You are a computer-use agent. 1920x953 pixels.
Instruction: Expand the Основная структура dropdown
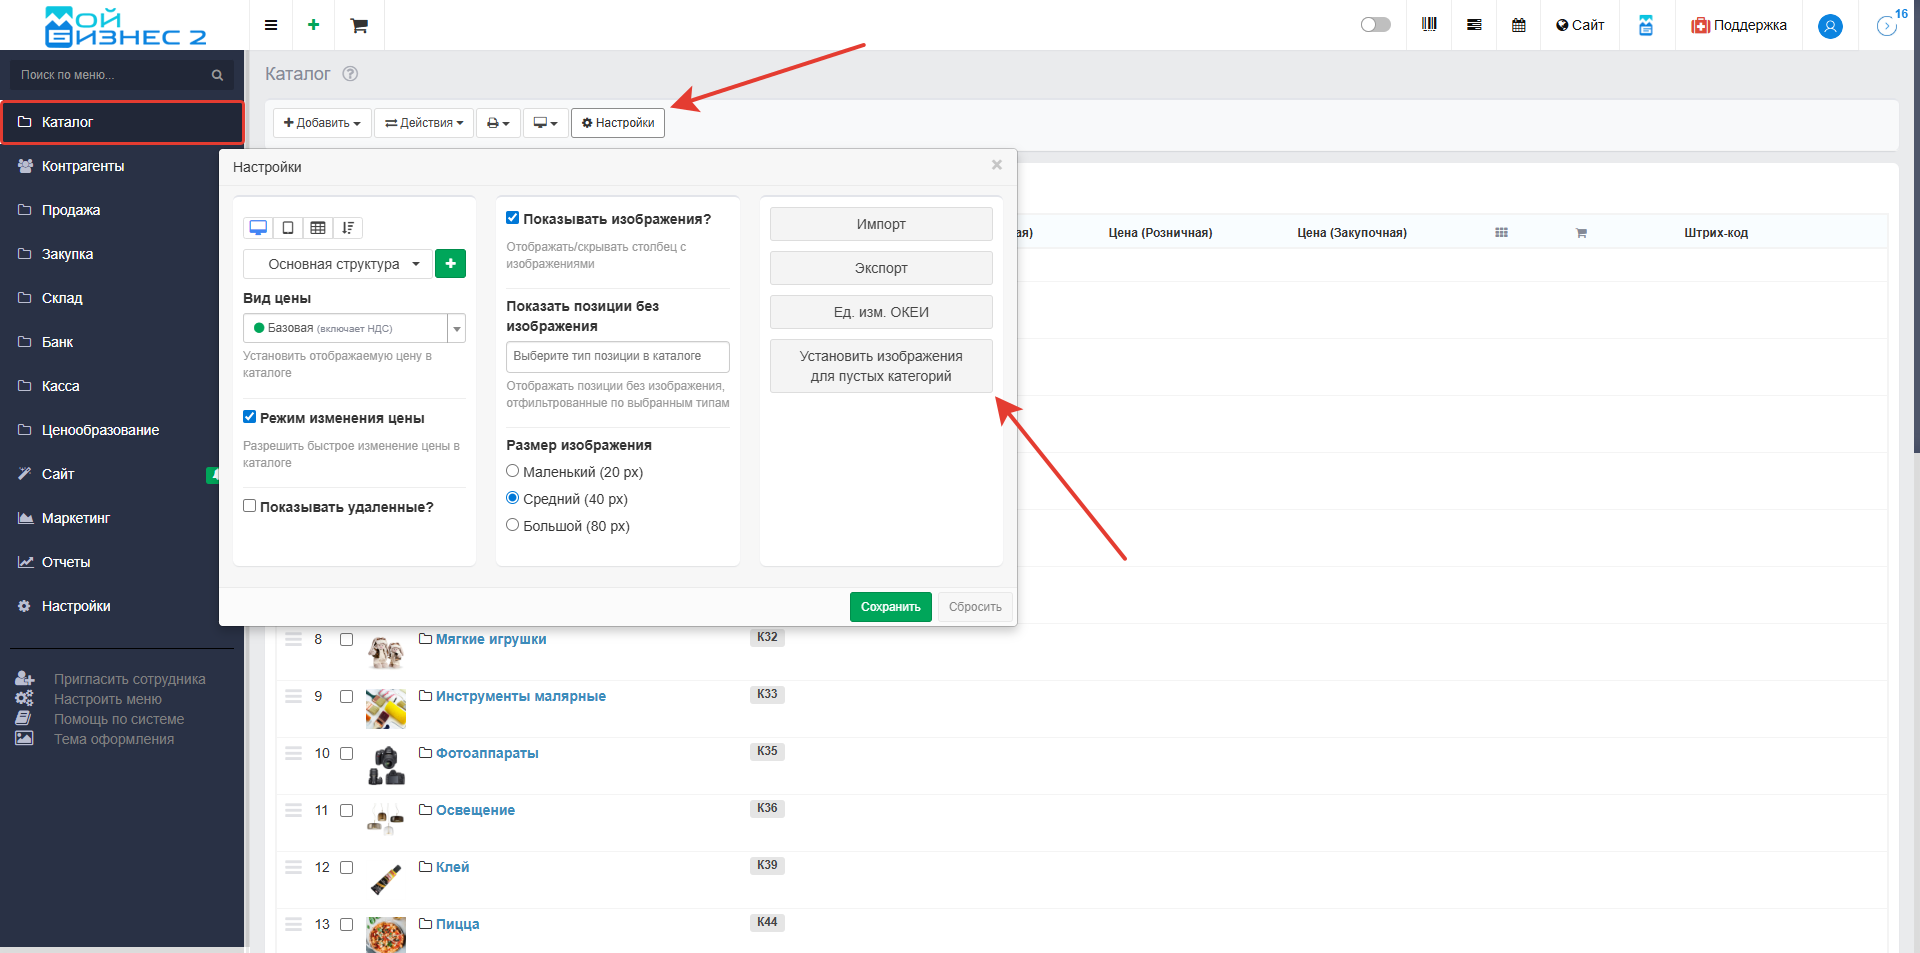pyautogui.click(x=338, y=264)
